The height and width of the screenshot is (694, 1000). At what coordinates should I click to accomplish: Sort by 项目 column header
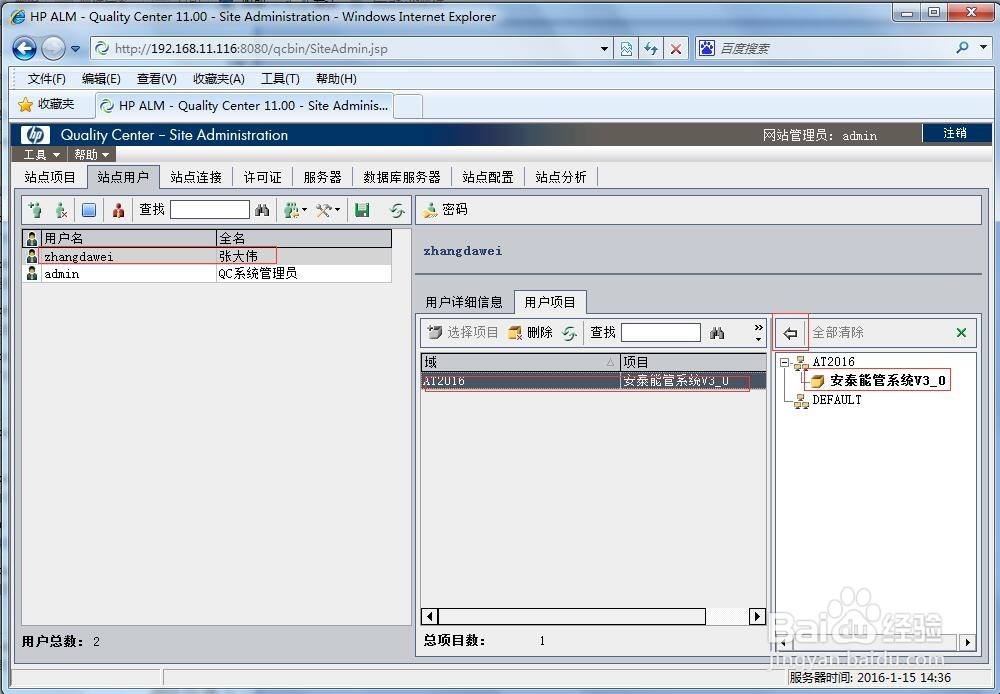coord(693,362)
